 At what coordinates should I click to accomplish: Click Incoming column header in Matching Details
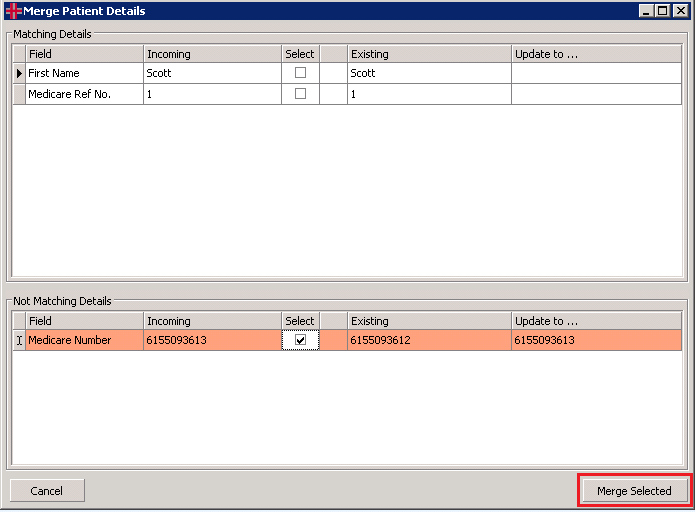[212, 54]
